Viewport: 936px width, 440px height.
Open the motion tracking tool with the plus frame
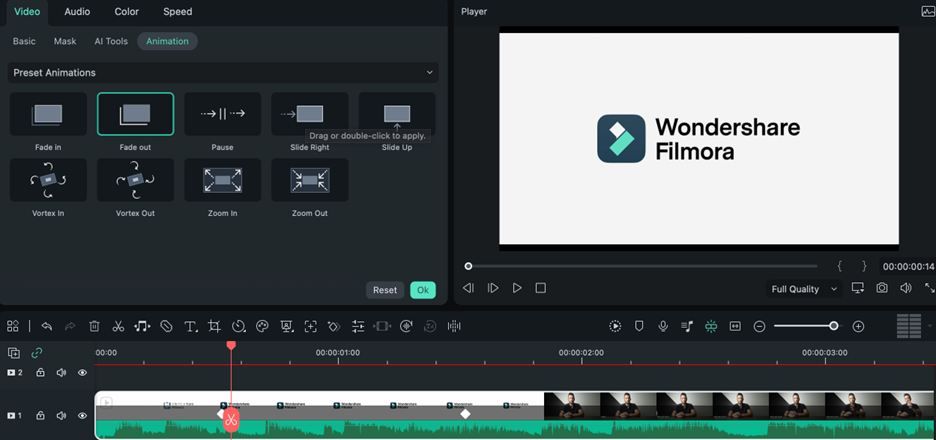(310, 326)
